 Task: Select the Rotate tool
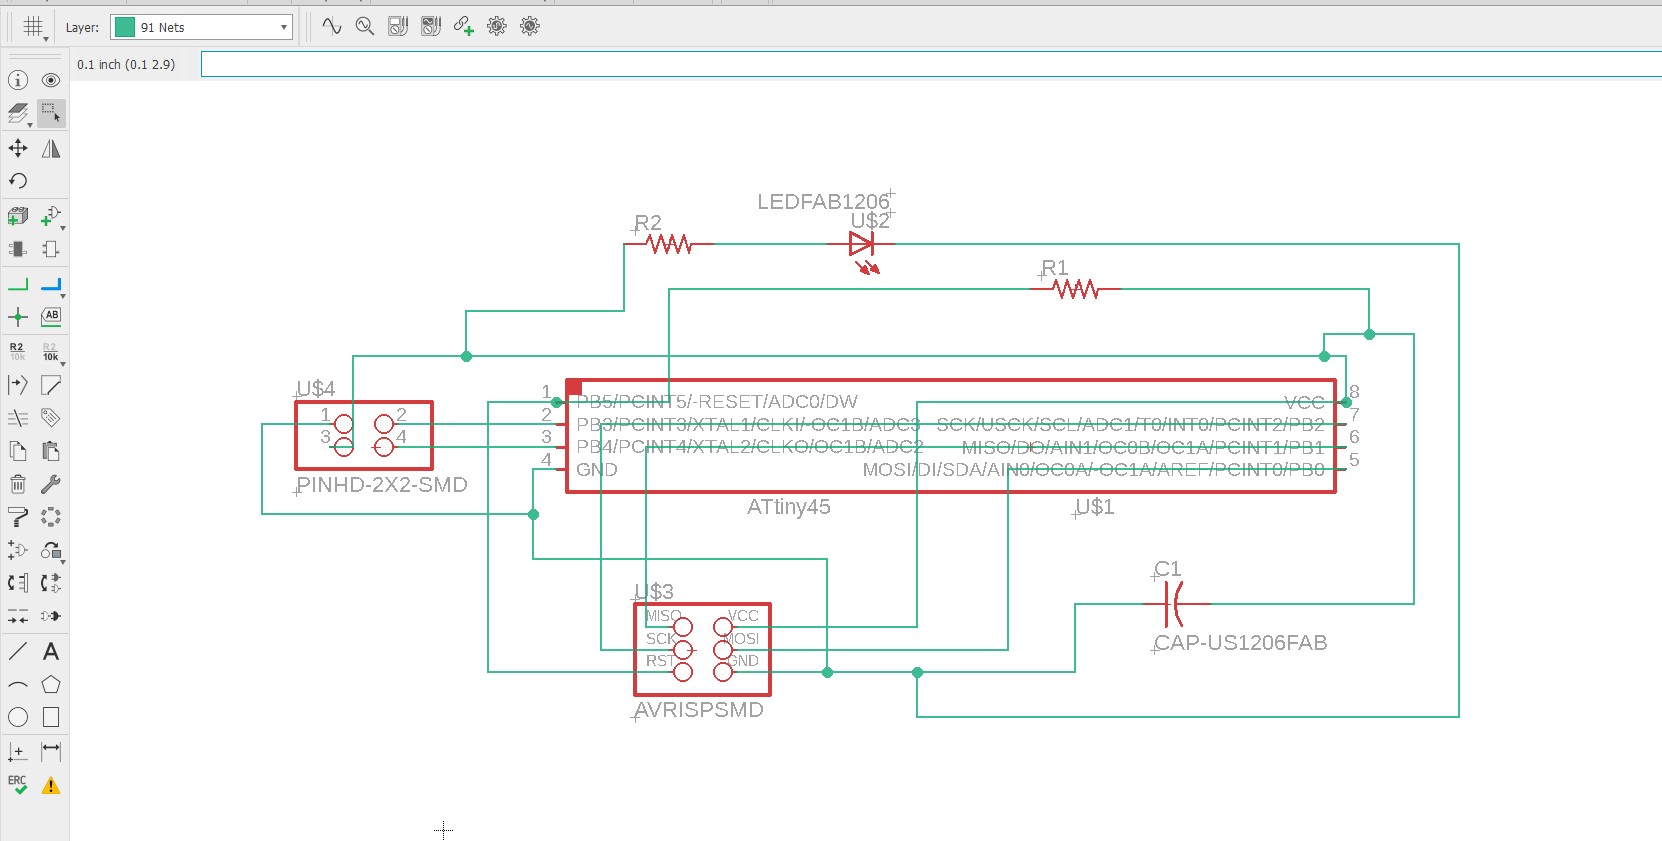[18, 181]
